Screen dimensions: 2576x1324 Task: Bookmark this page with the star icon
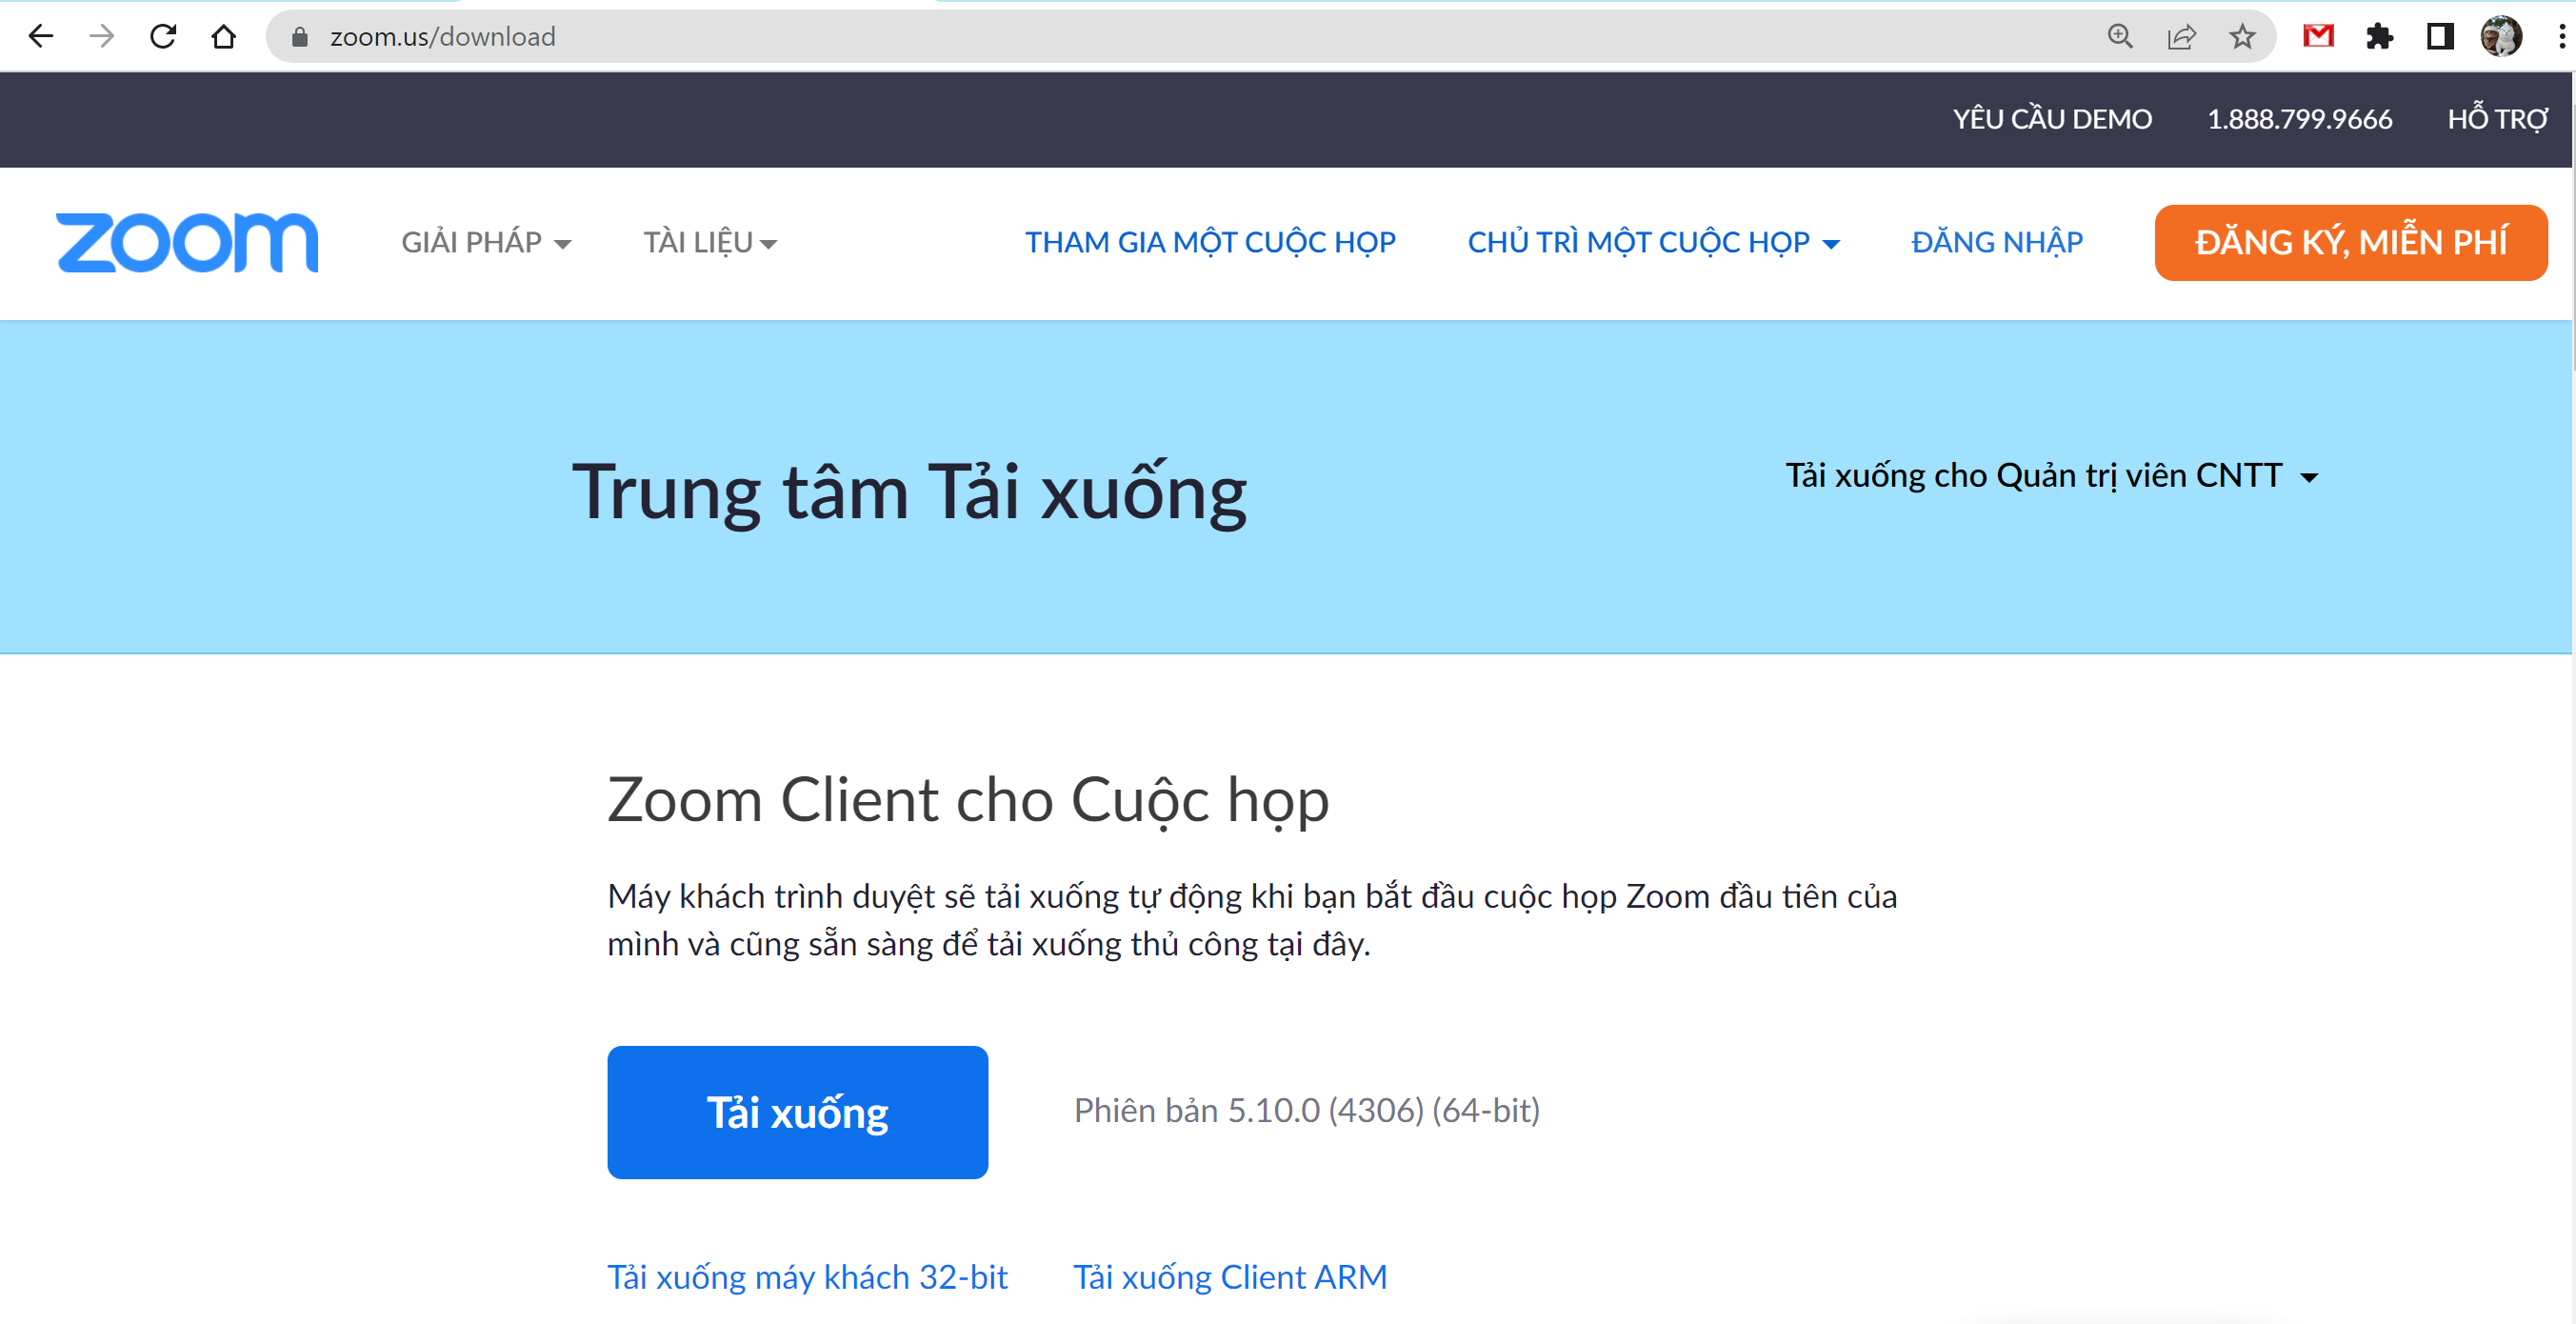coord(2242,37)
